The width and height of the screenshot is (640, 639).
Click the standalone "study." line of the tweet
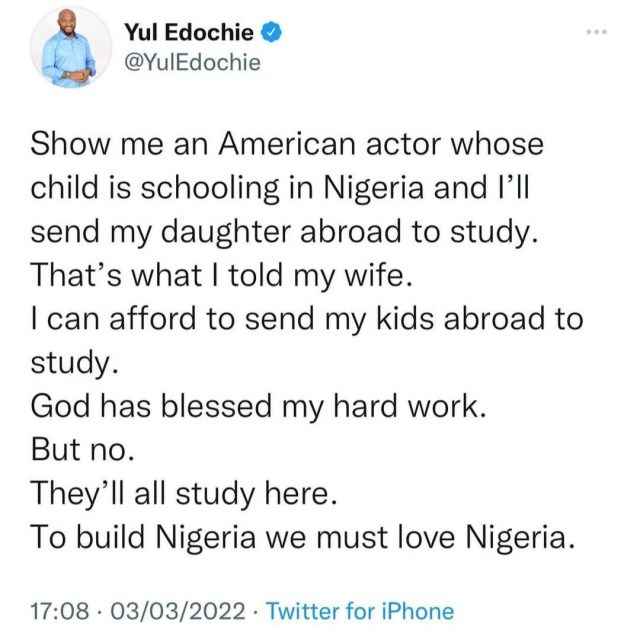pyautogui.click(x=75, y=363)
